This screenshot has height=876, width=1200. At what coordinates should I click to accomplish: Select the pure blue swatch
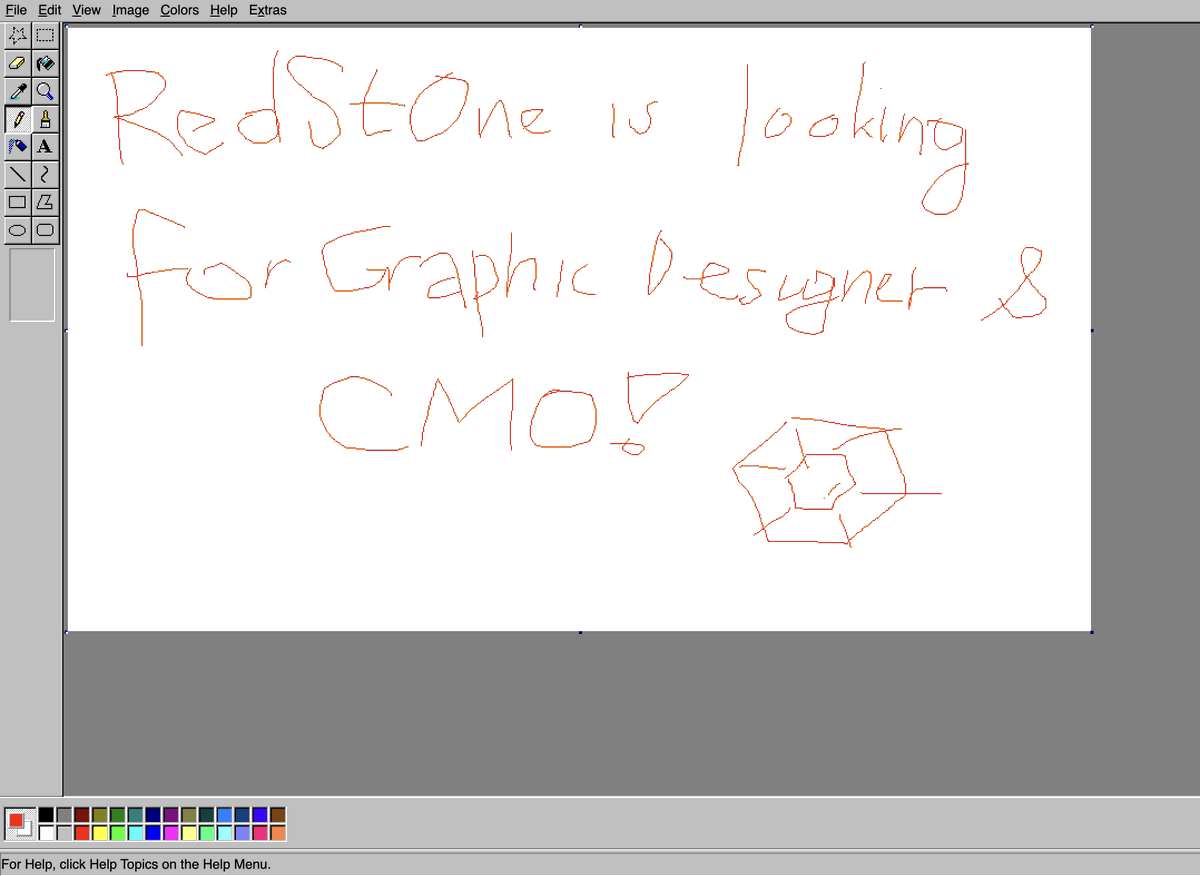click(x=154, y=833)
